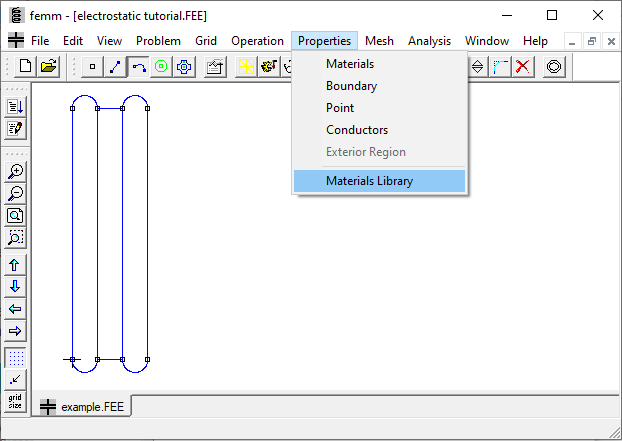This screenshot has width=622, height=441.
Task: Choose Materials Library from Properties menu
Action: click(x=369, y=181)
